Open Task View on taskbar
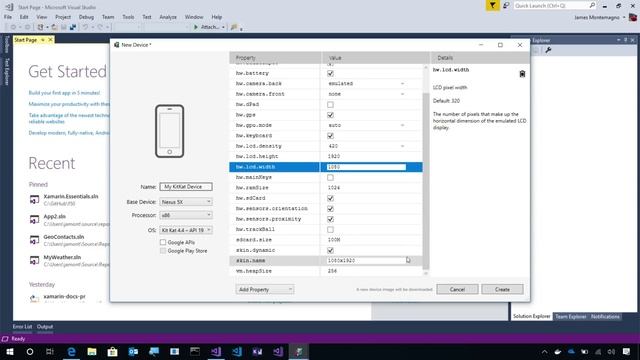 [x=50, y=351]
